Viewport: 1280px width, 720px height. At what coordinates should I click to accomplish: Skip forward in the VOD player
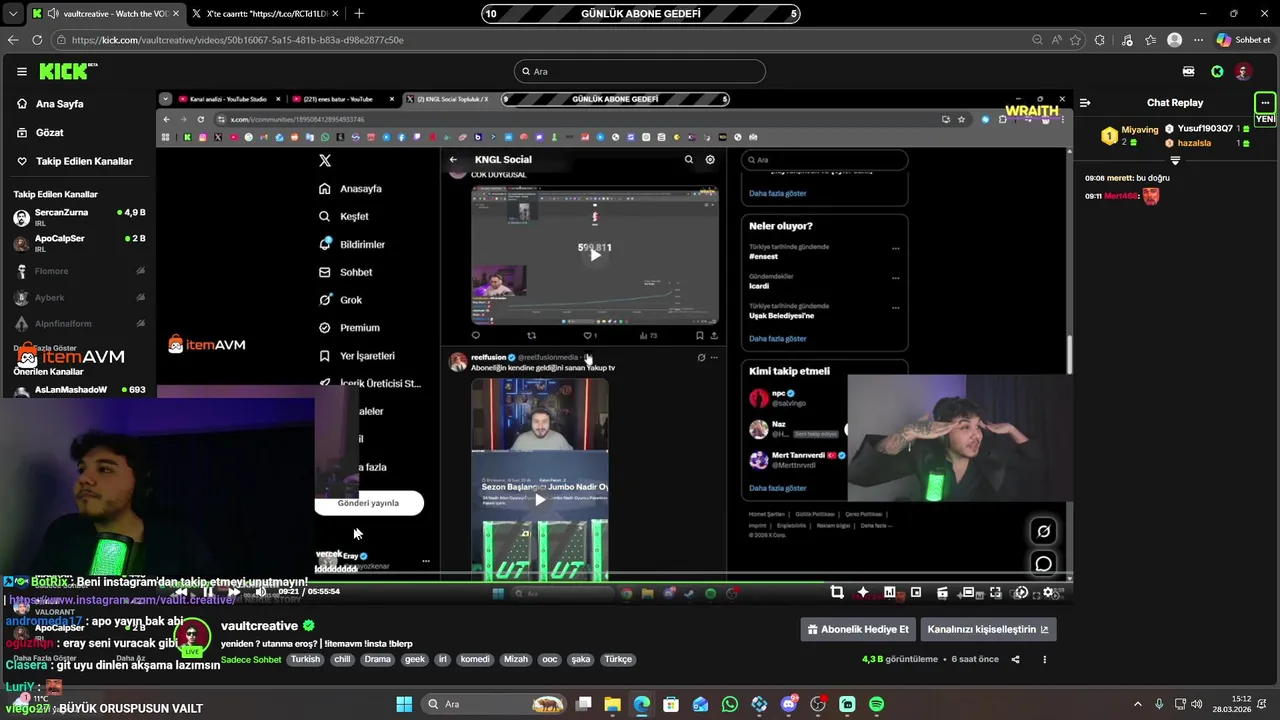234,592
